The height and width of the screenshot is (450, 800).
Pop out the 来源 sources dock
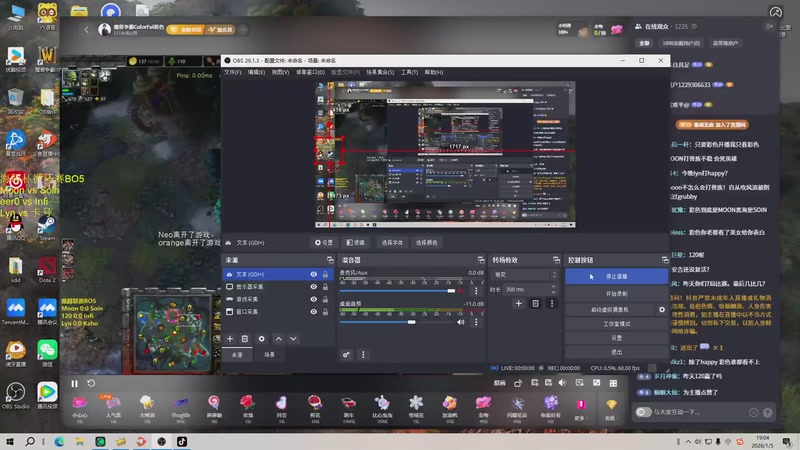pos(330,260)
